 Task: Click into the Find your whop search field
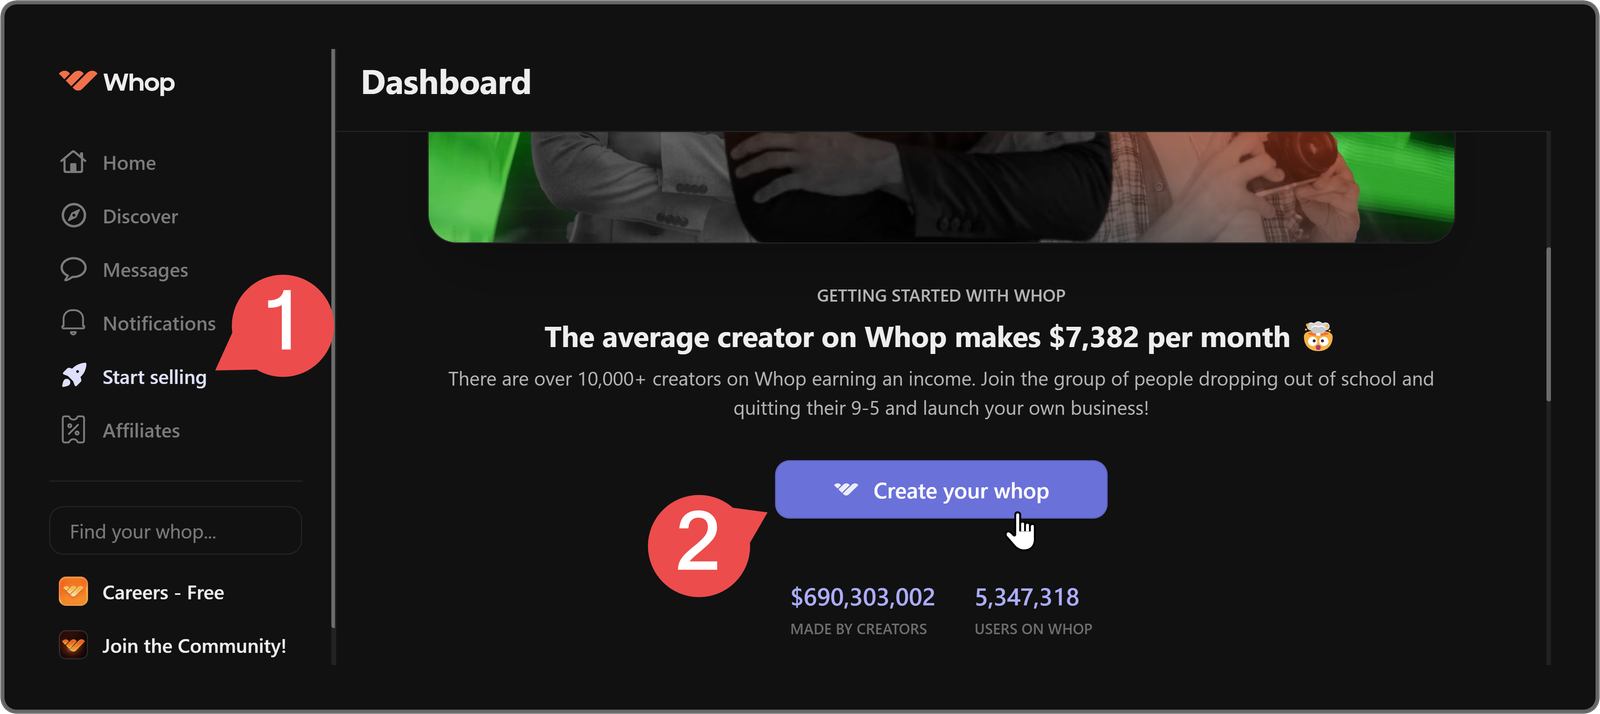(175, 530)
